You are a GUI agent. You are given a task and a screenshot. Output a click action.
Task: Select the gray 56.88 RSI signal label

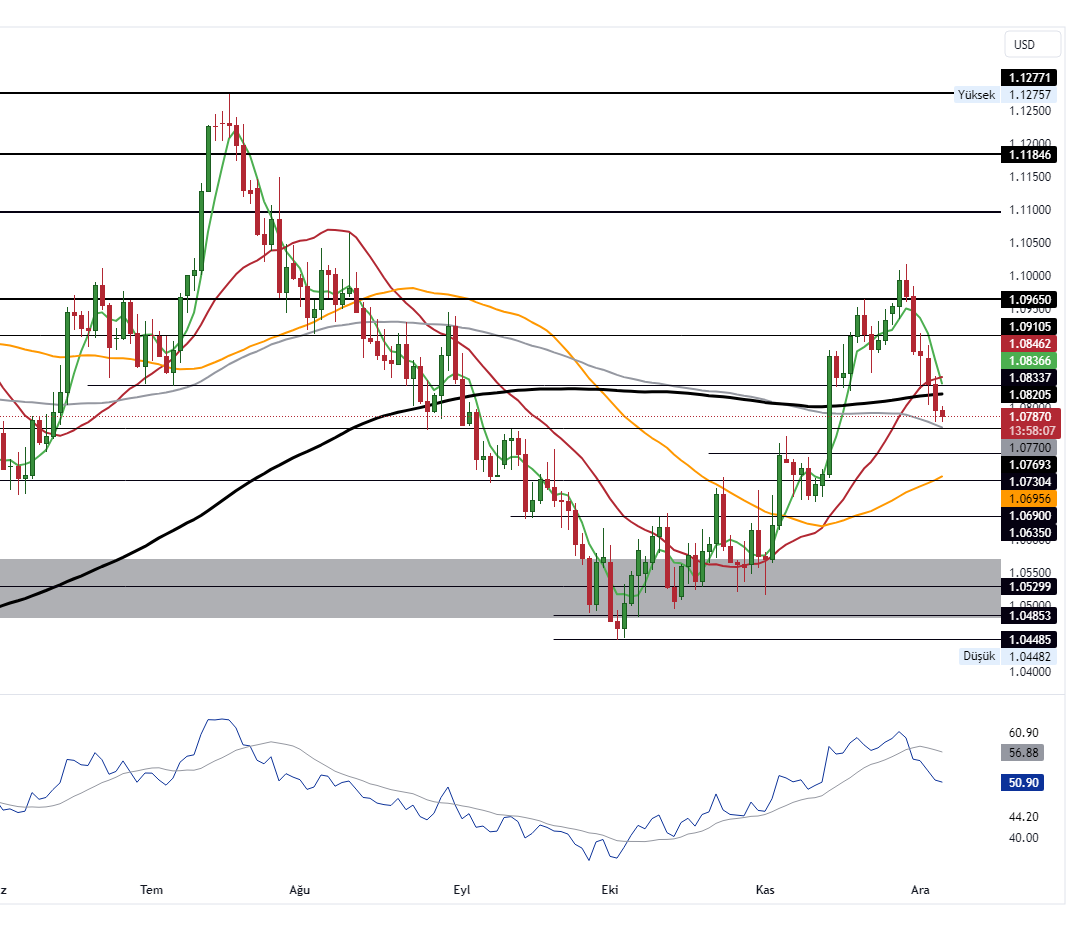tap(1022, 753)
